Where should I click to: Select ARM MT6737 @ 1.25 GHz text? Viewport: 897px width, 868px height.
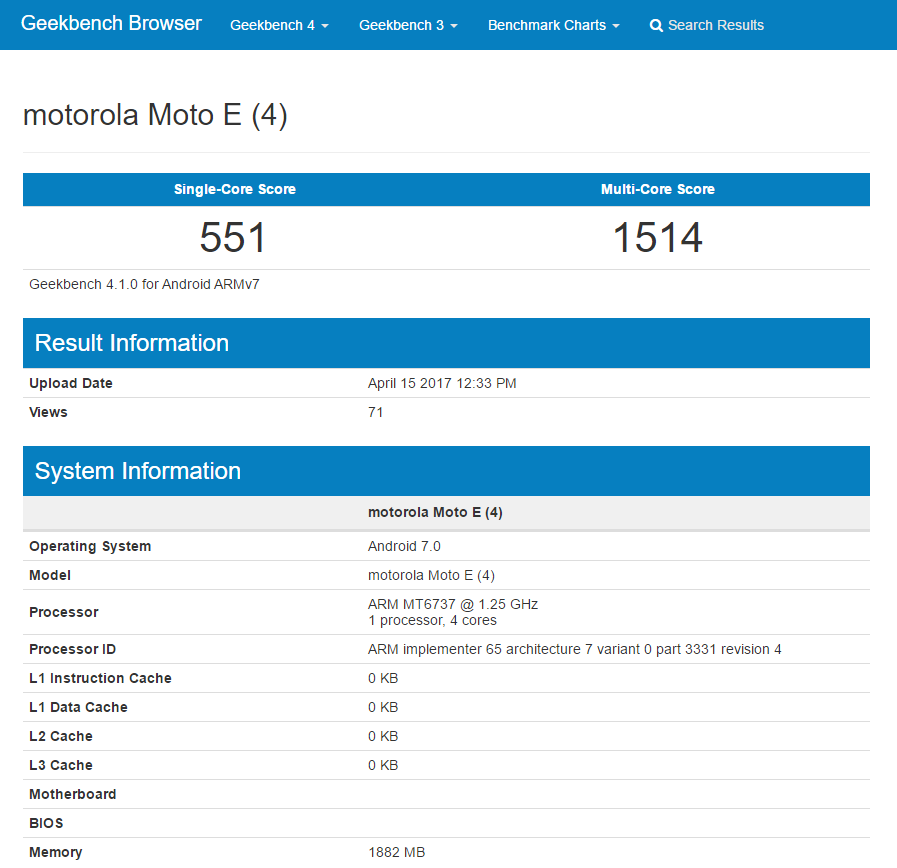453,604
